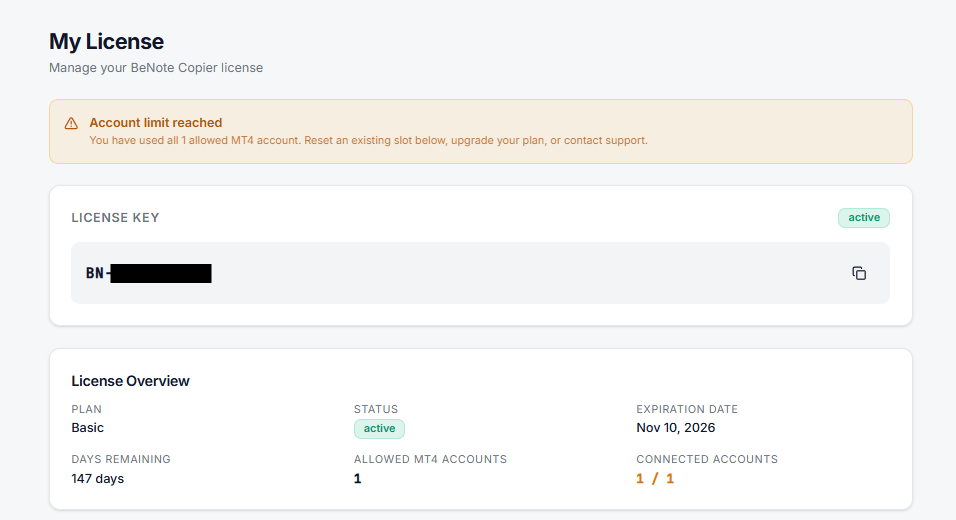Click the 147 days remaining value
956x520 pixels.
[x=98, y=479]
